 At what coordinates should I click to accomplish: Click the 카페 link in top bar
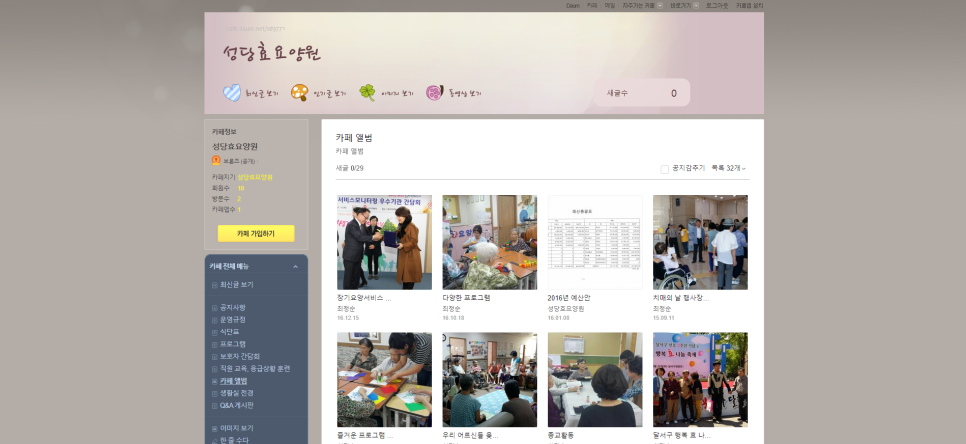click(x=591, y=6)
